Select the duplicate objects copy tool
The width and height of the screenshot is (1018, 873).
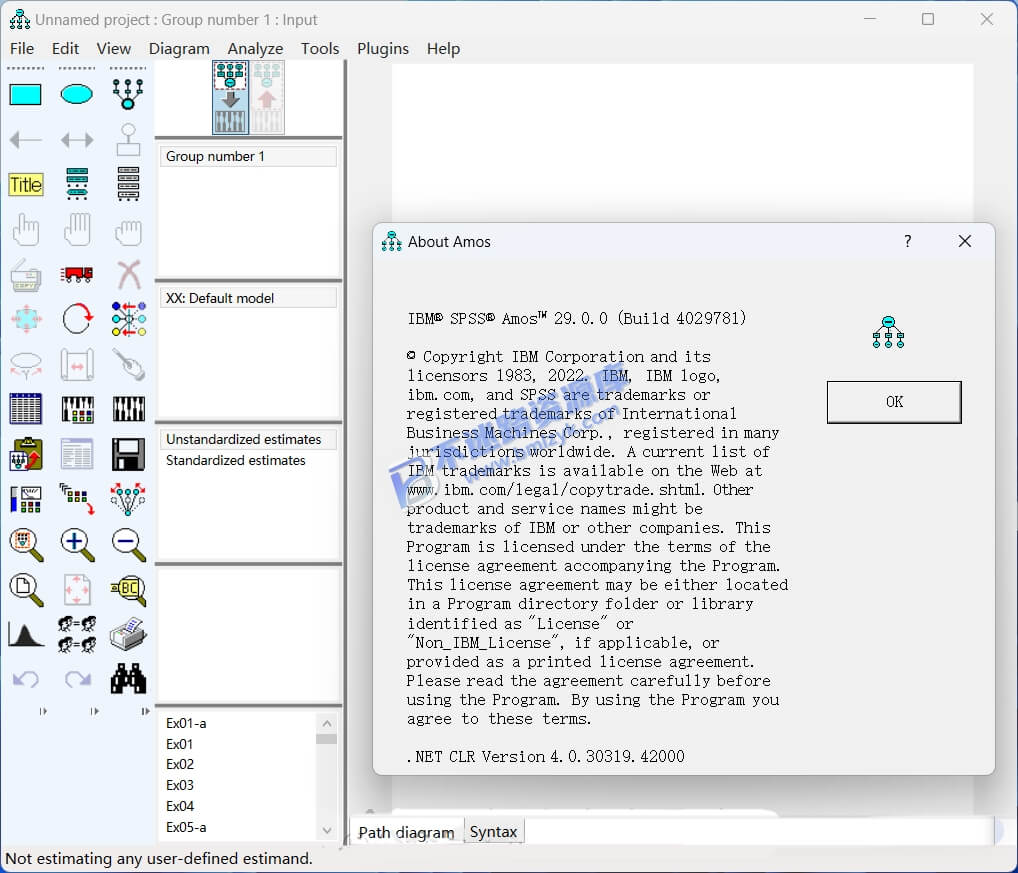tap(26, 275)
